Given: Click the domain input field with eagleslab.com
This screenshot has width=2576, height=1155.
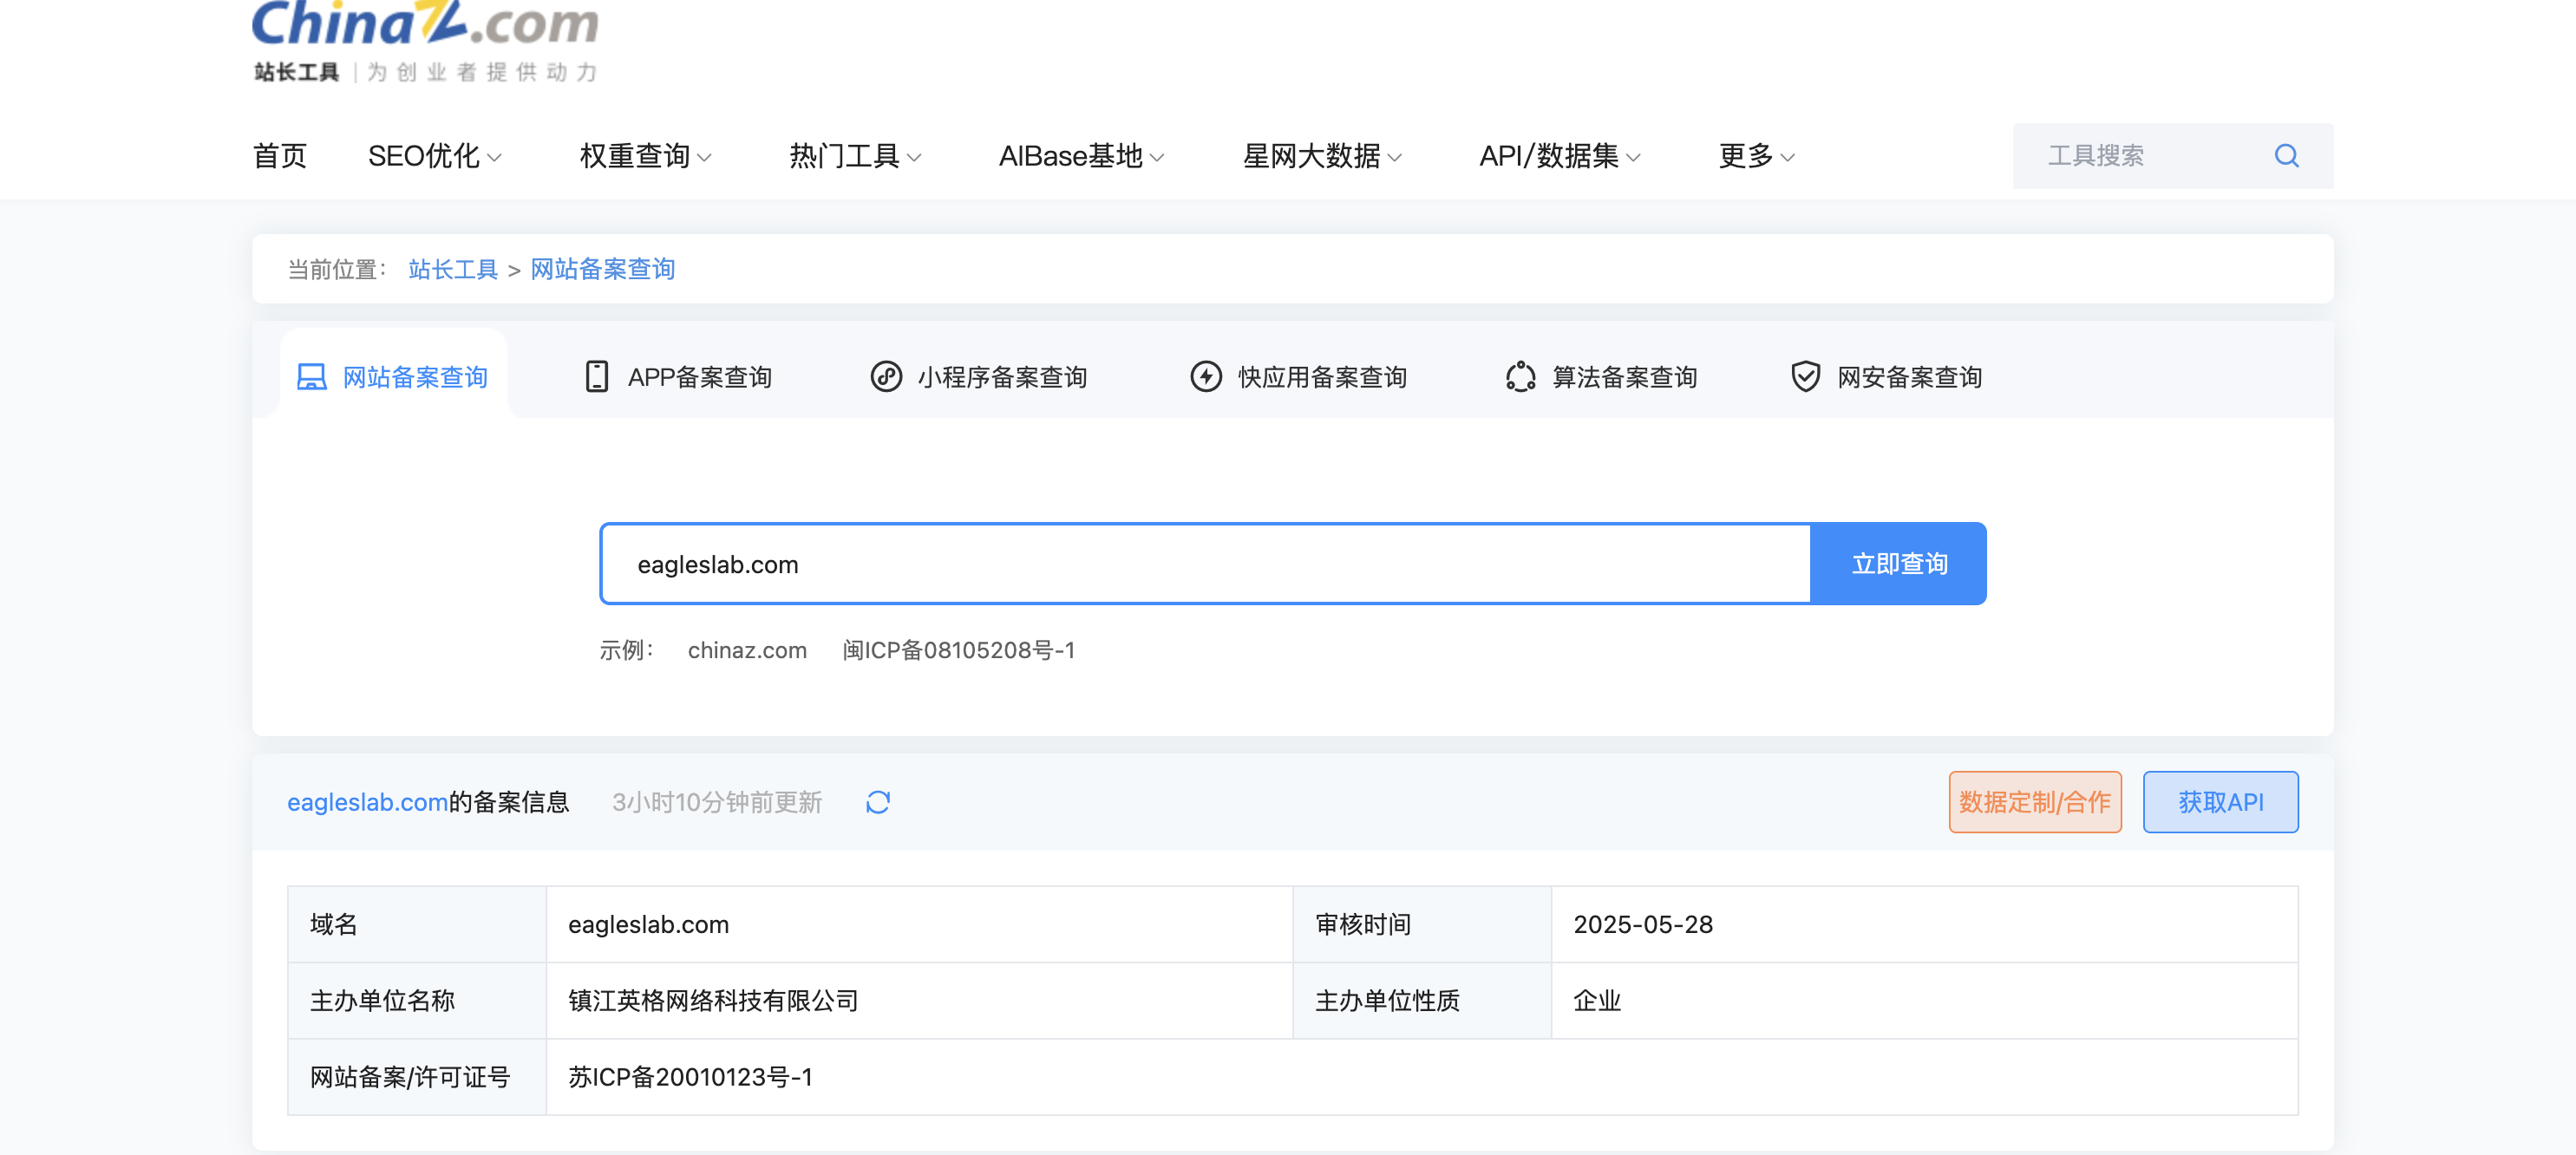Looking at the screenshot, I should [x=1204, y=564].
